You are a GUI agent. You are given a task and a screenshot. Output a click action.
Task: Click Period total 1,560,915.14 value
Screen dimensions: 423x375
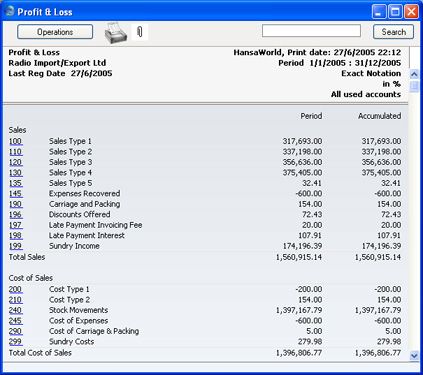tap(299, 257)
